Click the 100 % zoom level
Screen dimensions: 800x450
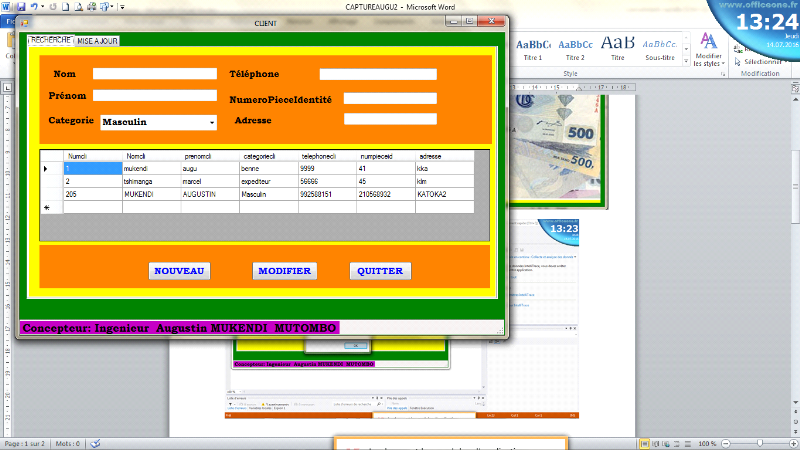[707, 444]
